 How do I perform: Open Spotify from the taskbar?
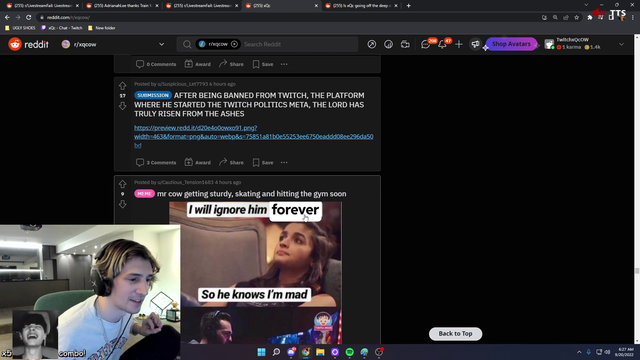[350, 352]
